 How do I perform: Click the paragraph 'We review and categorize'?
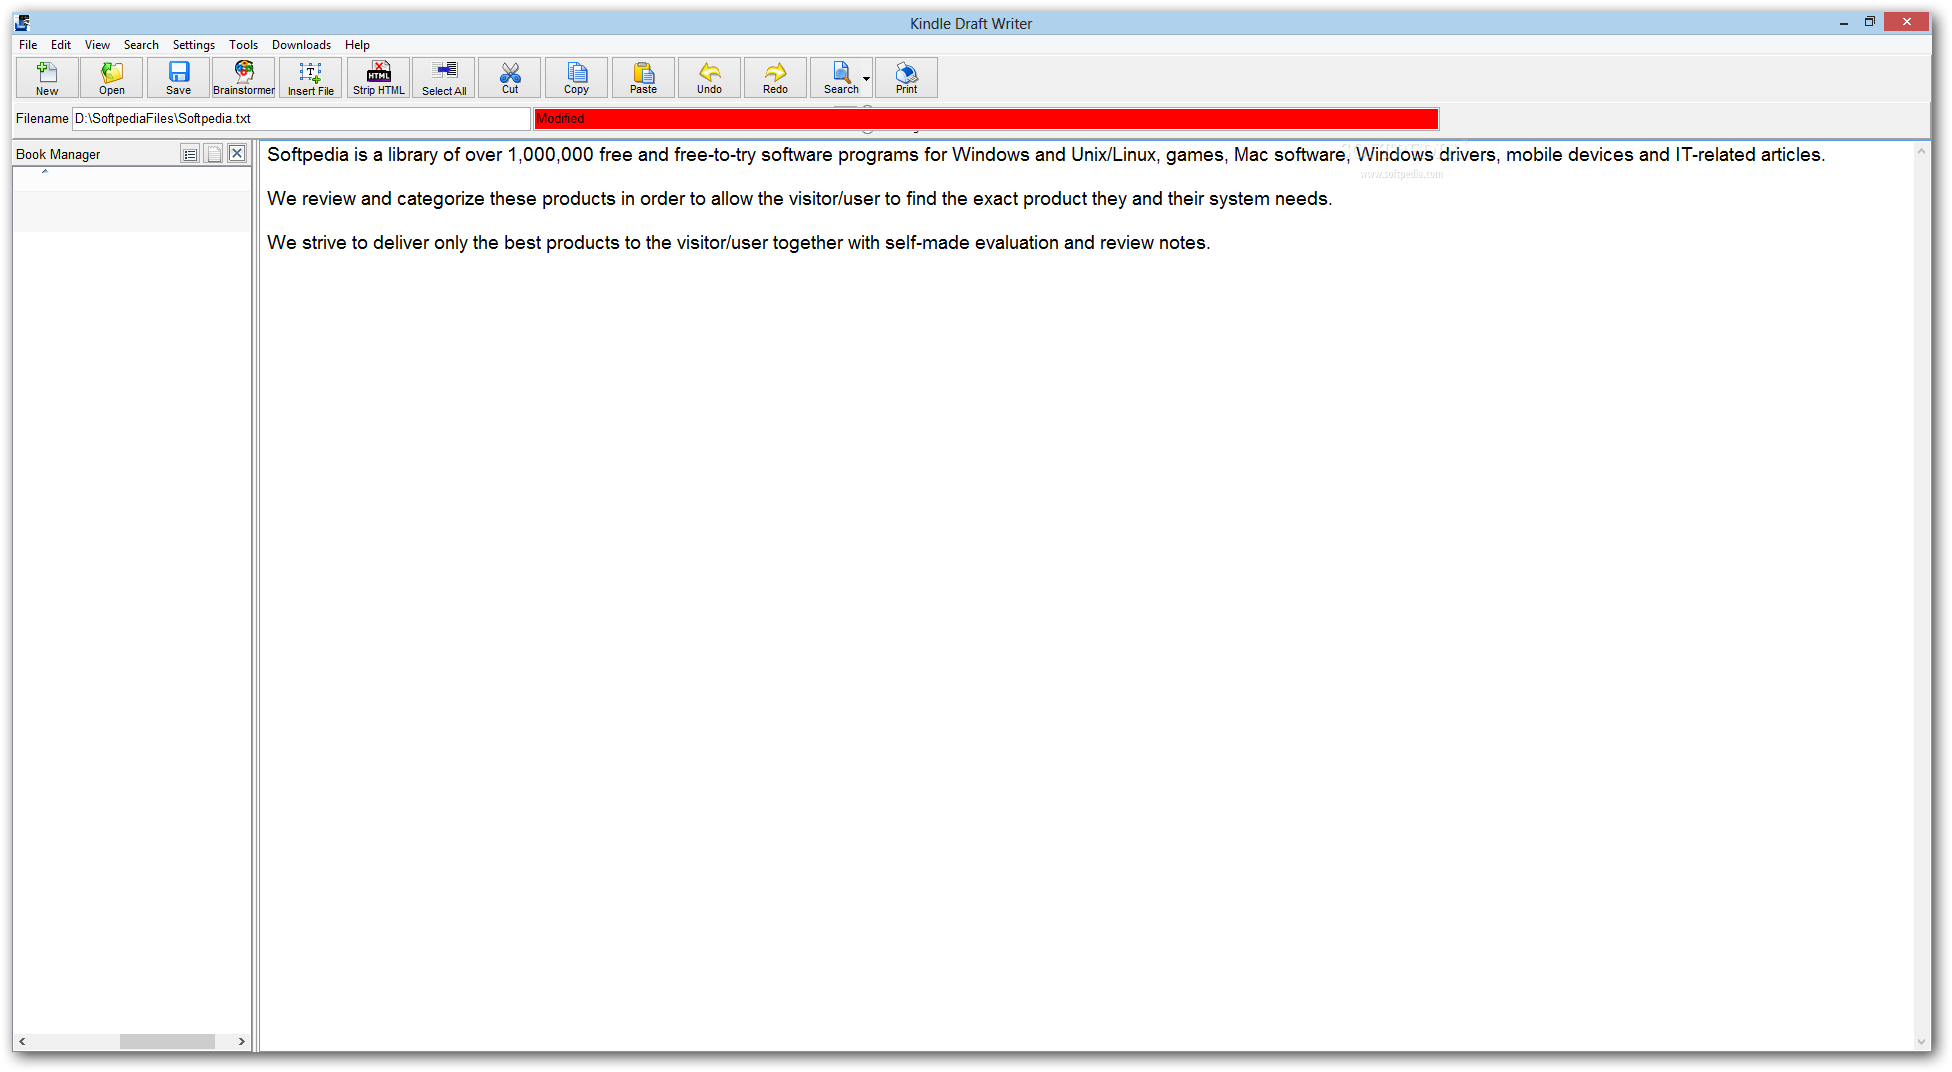(799, 199)
